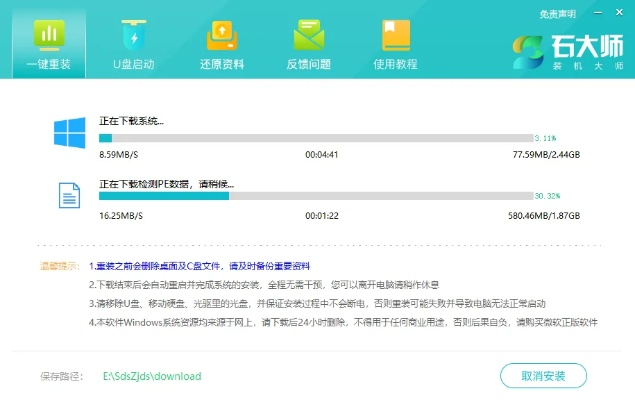Close the 石大师 window
Viewport: 635px width, 400px height.
(x=619, y=13)
